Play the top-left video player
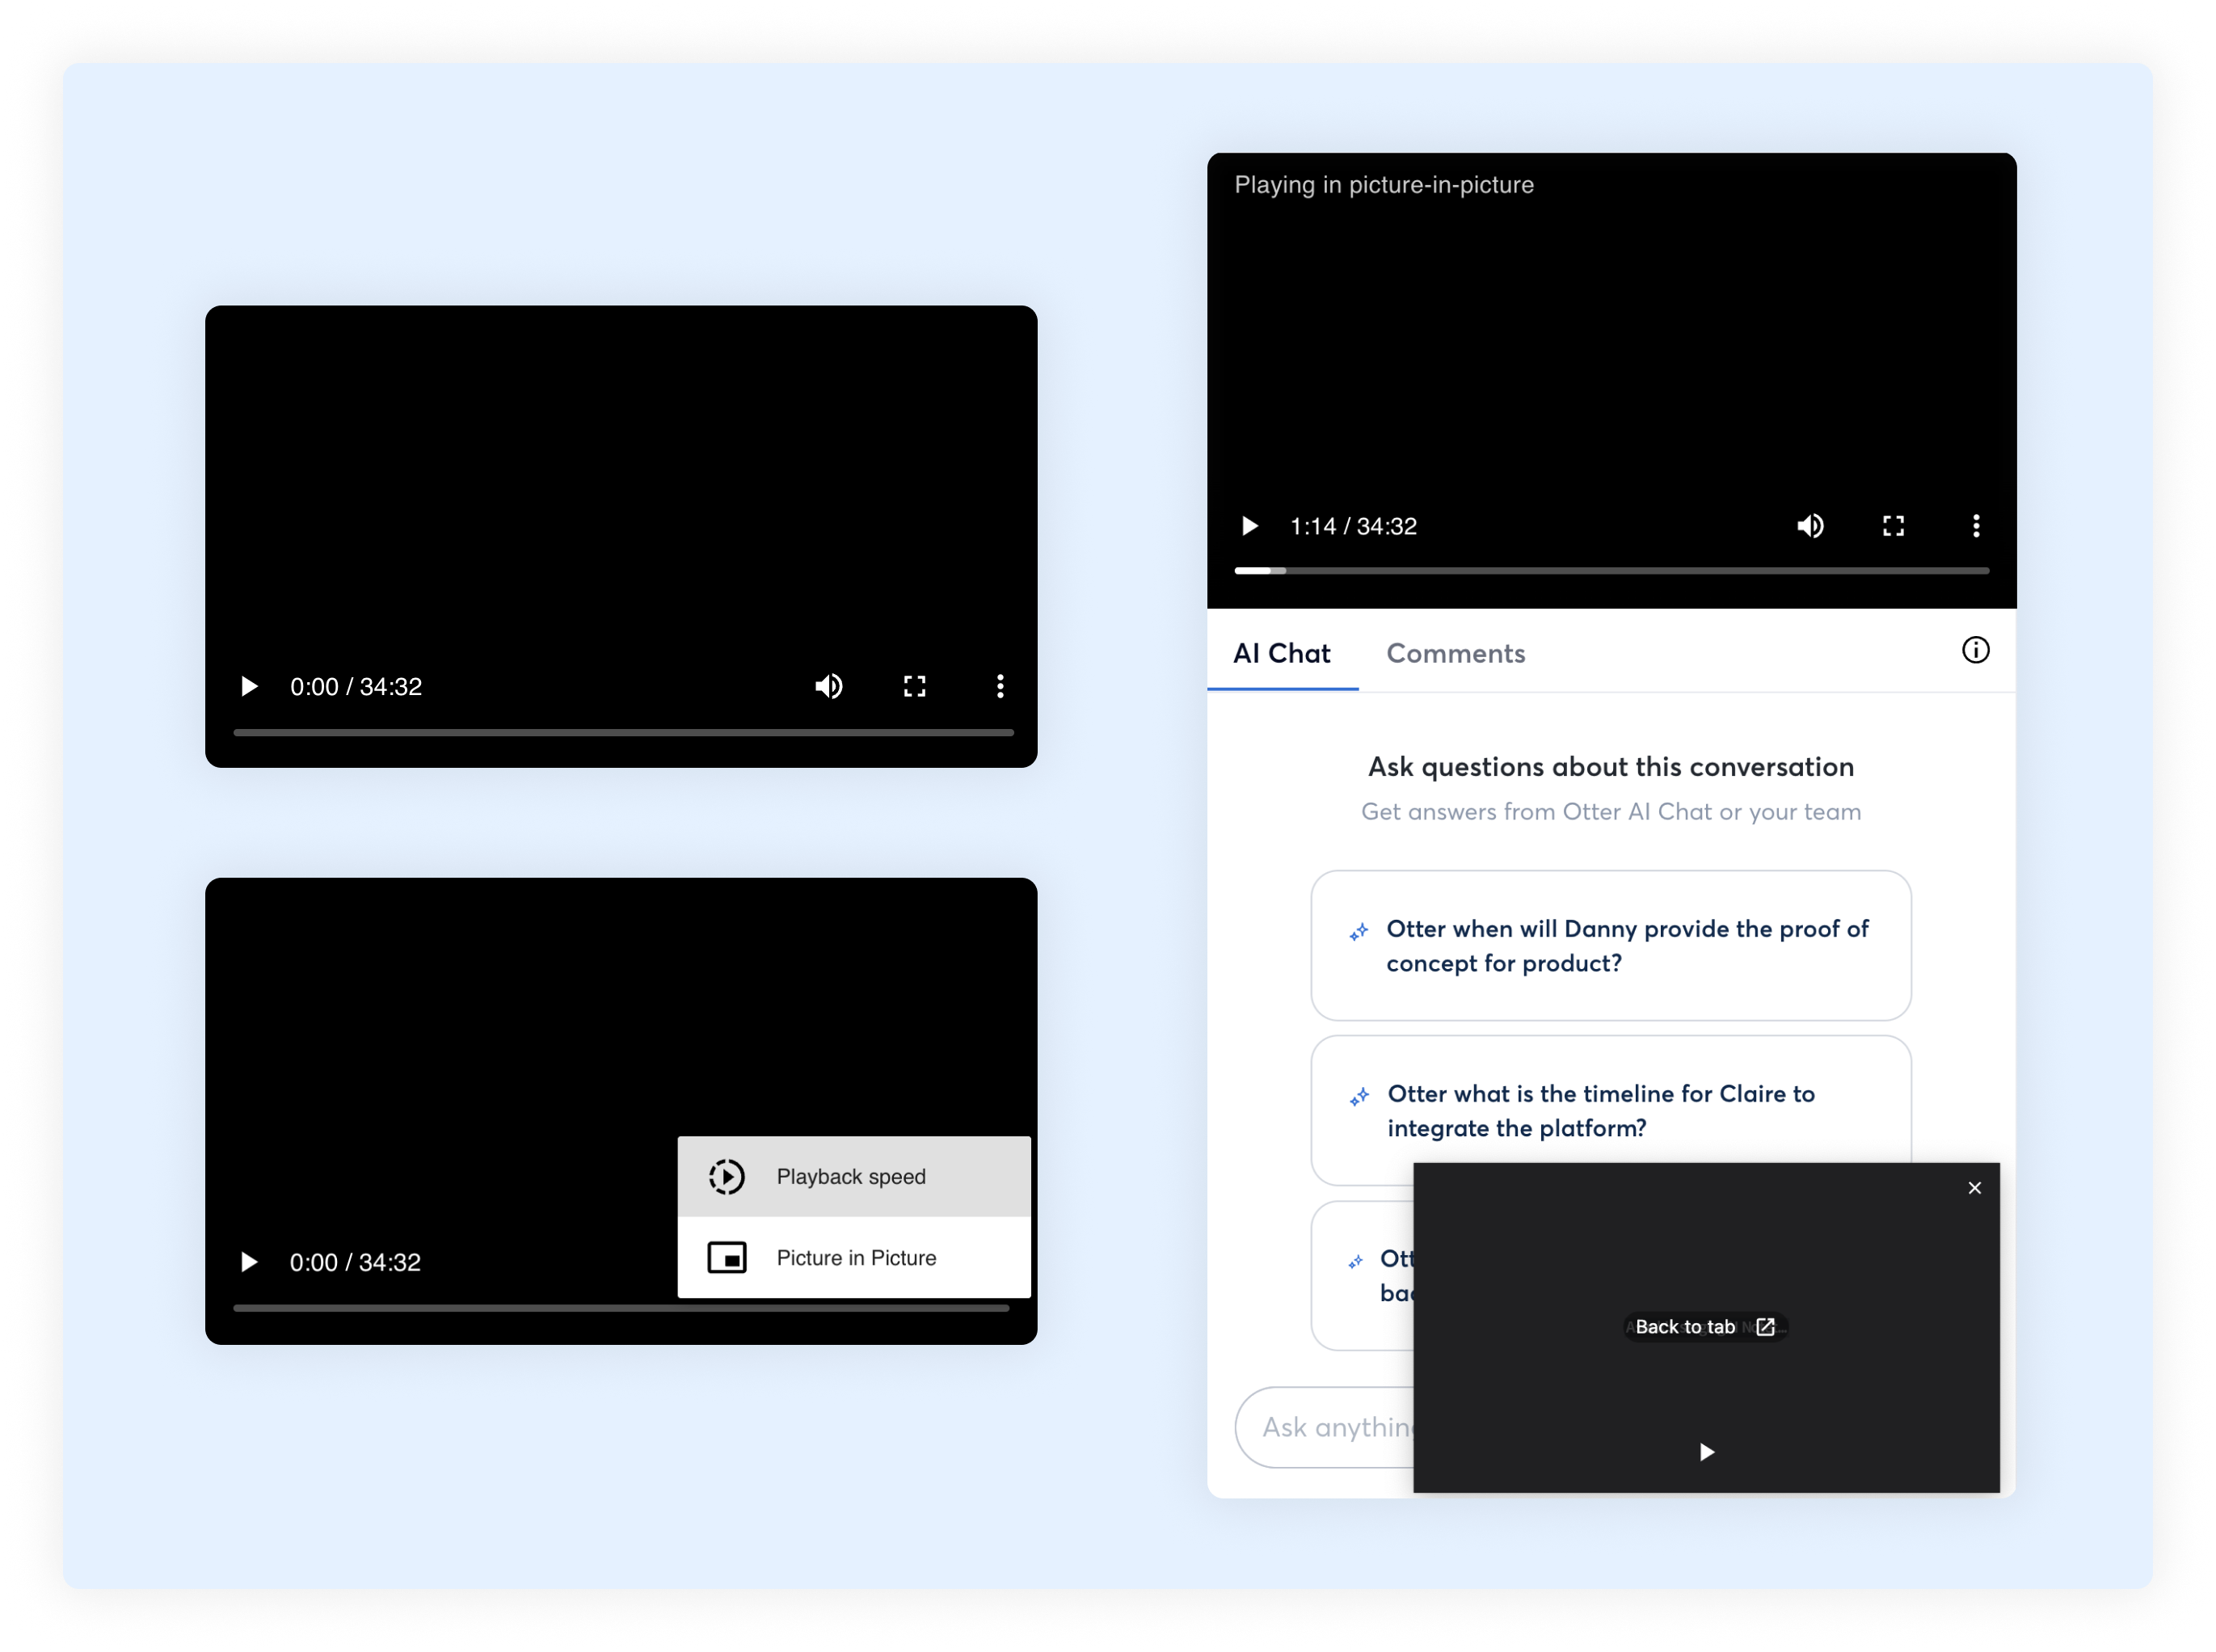This screenshot has height=1652, width=2216. [x=249, y=686]
